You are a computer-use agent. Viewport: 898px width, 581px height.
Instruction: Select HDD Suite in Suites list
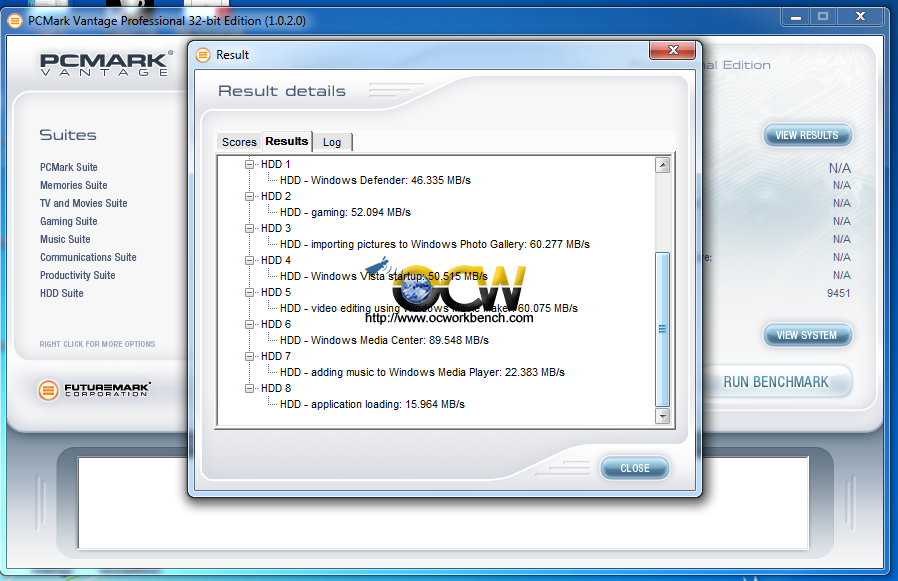point(62,293)
